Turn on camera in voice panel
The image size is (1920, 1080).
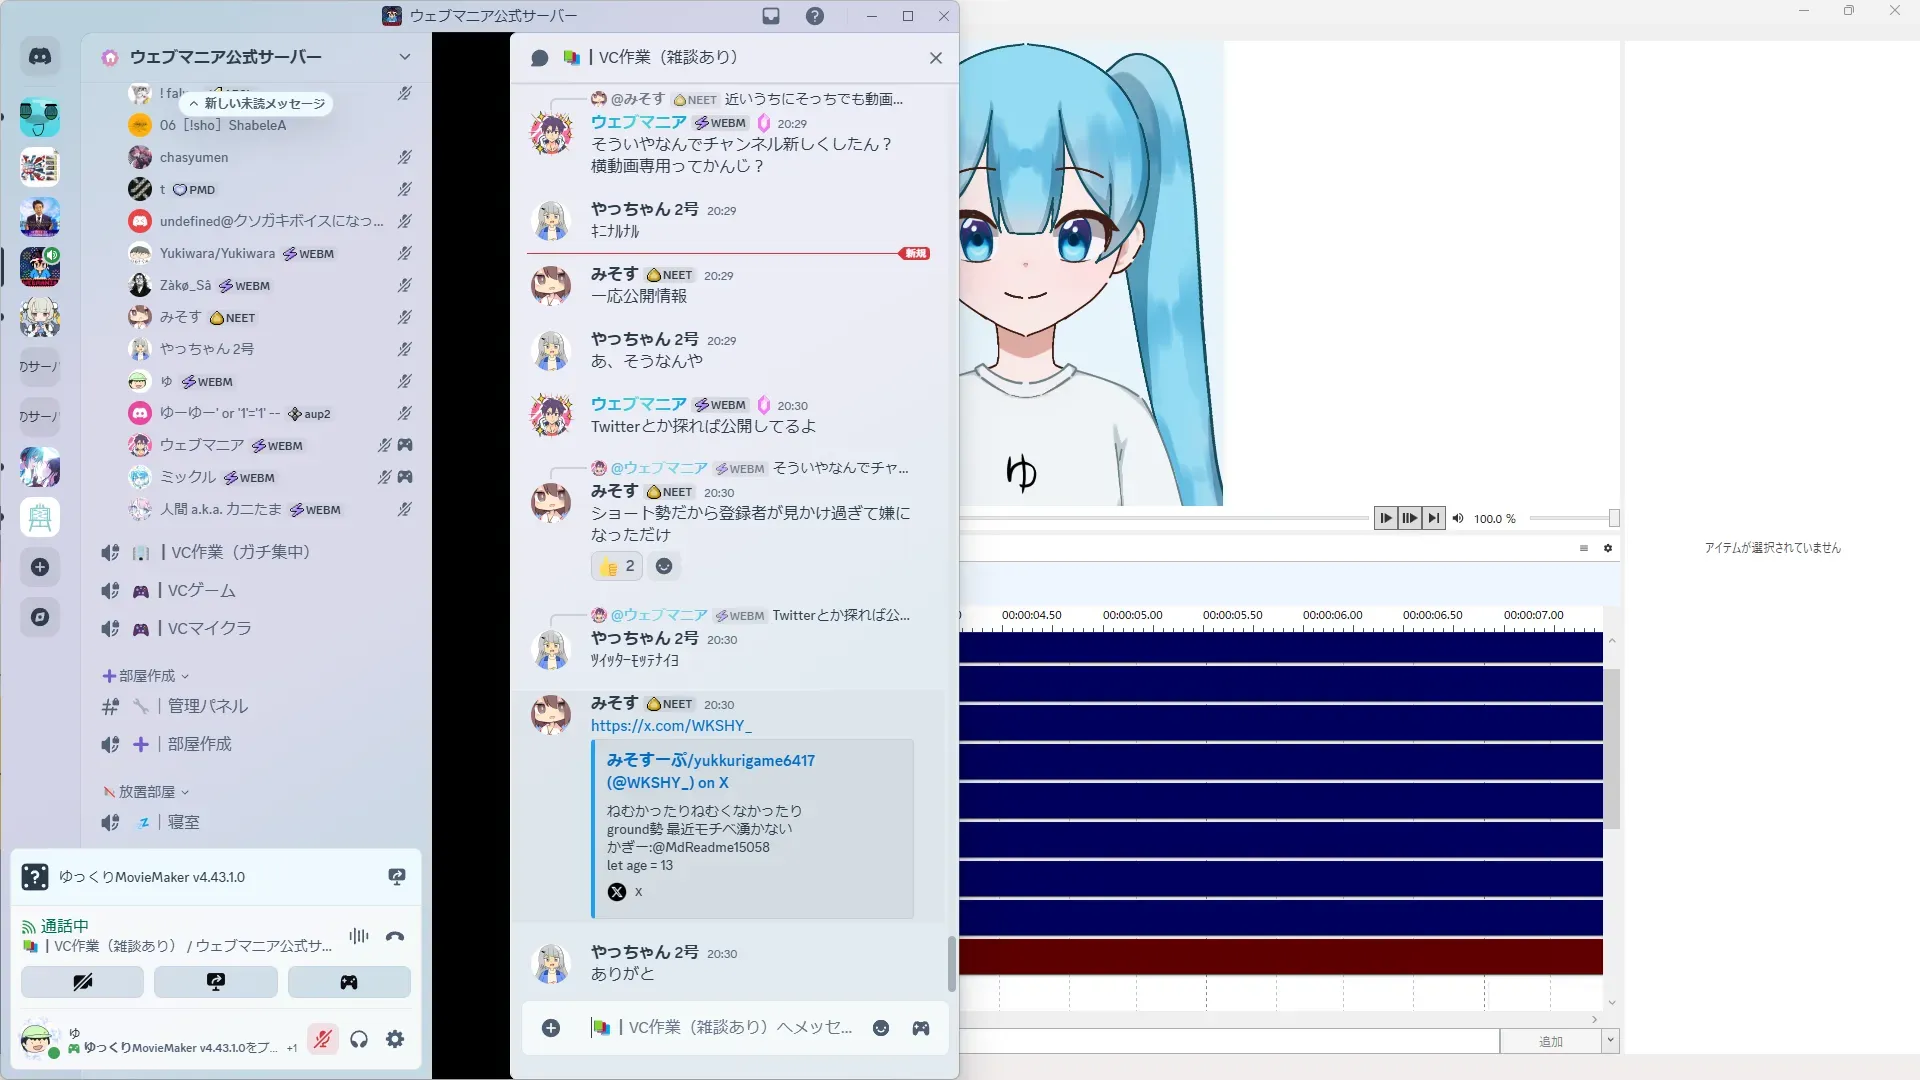[x=82, y=982]
